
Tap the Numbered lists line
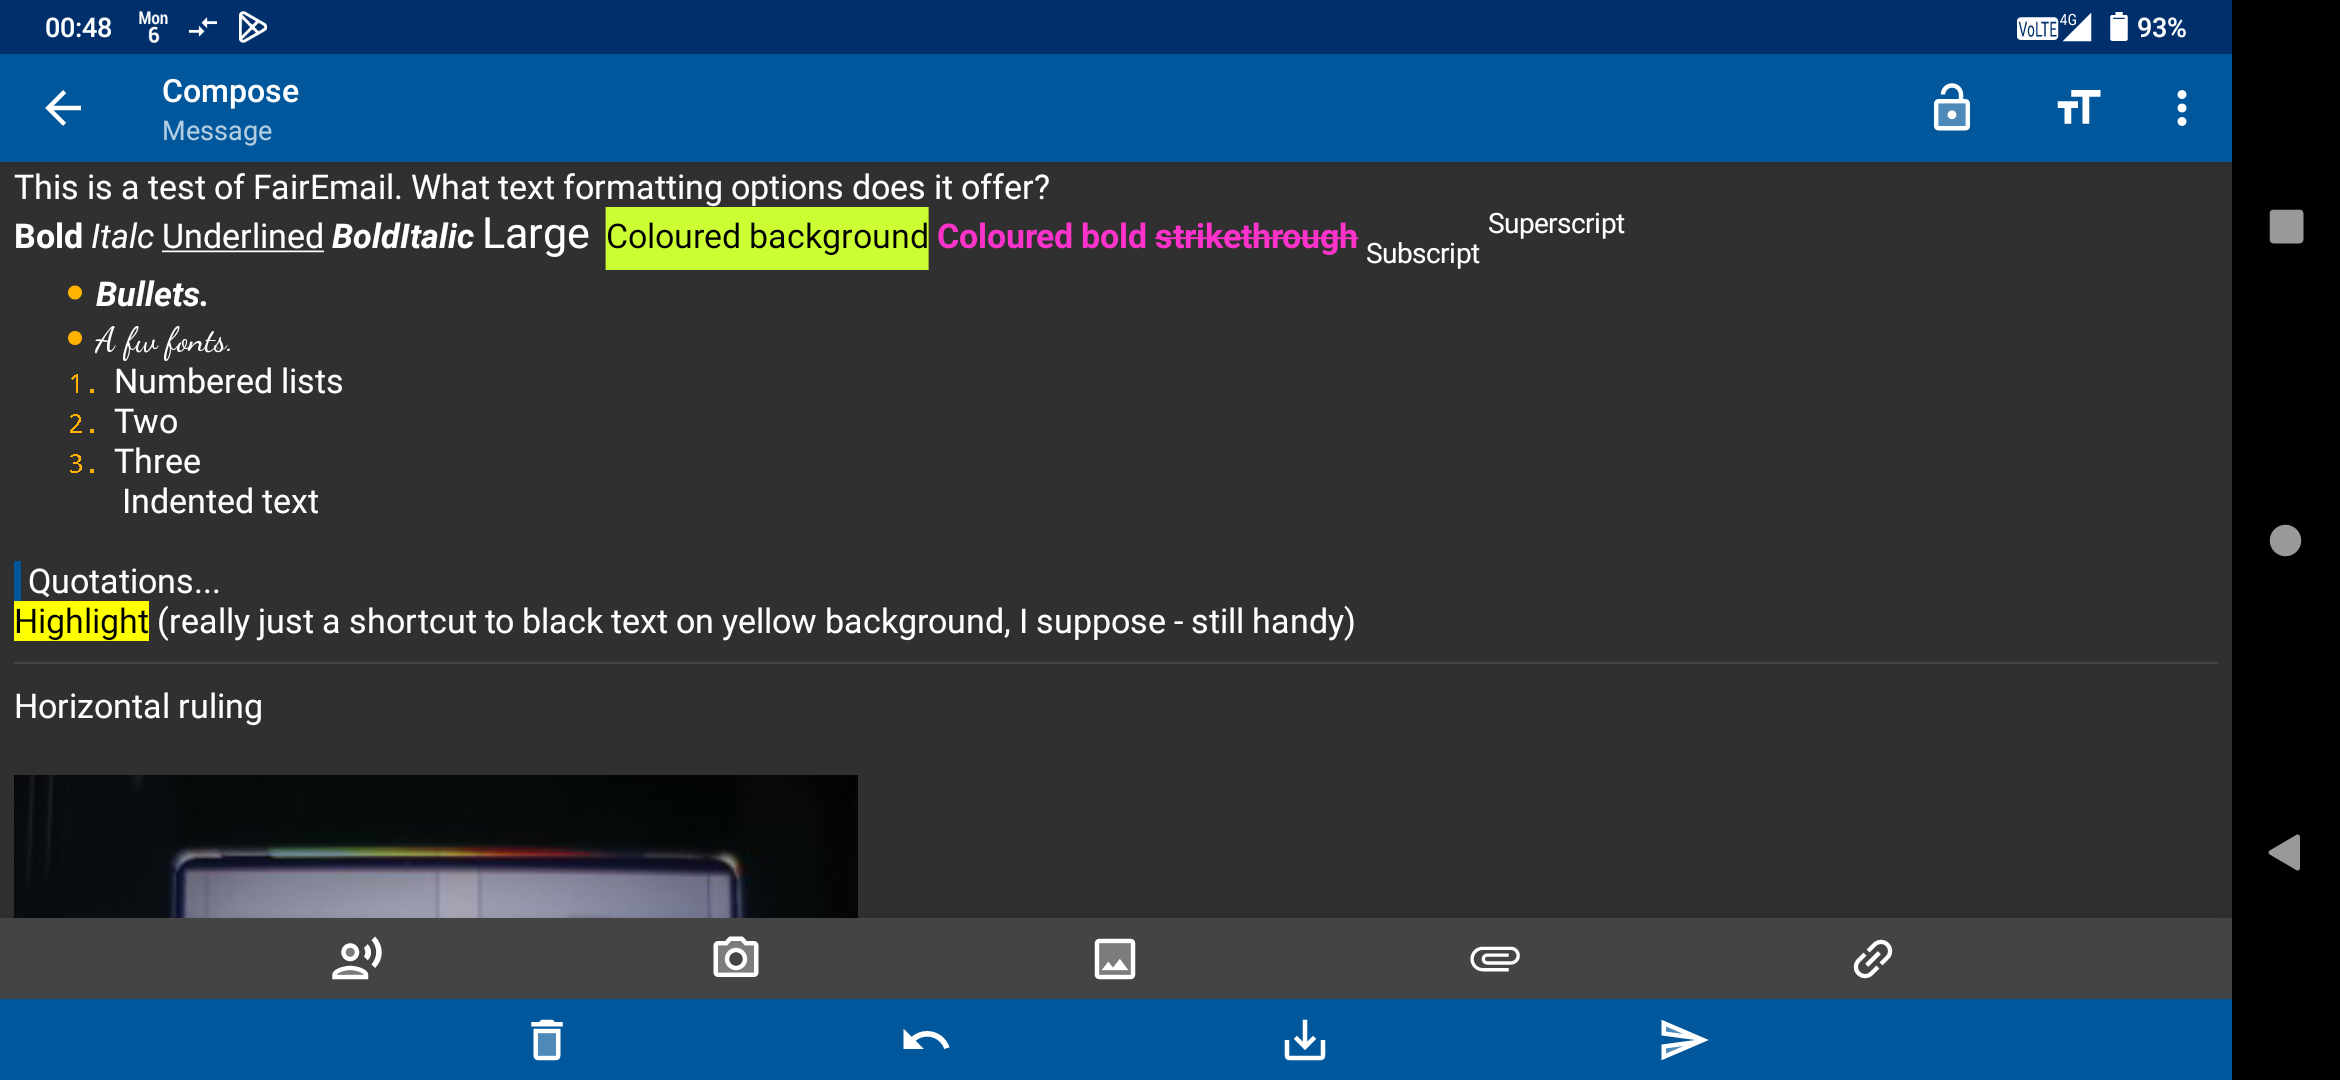pos(228,382)
